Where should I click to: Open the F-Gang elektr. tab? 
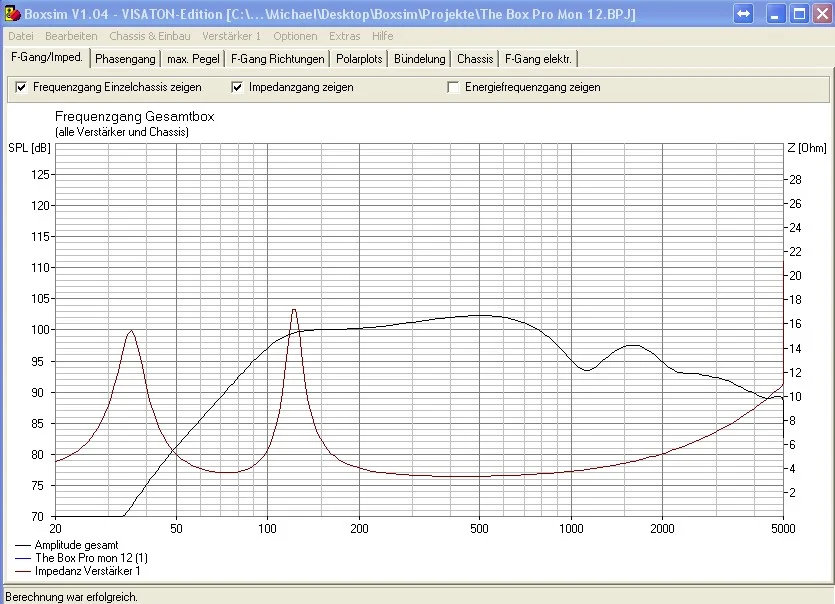pyautogui.click(x=538, y=58)
